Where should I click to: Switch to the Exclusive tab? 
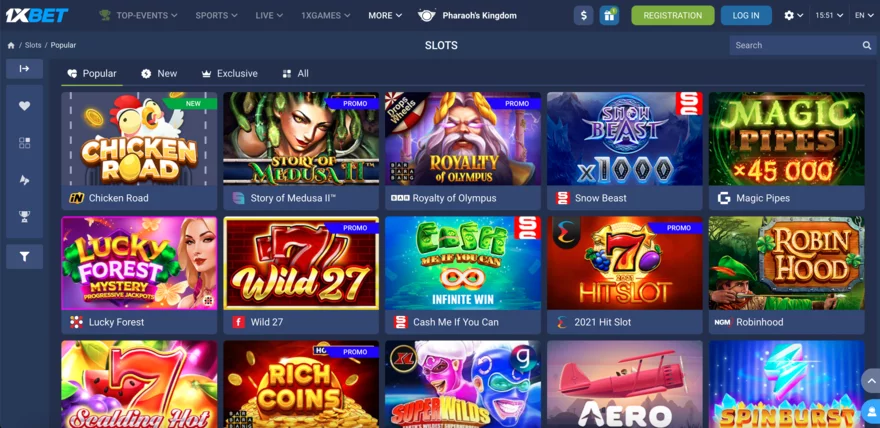coord(230,73)
